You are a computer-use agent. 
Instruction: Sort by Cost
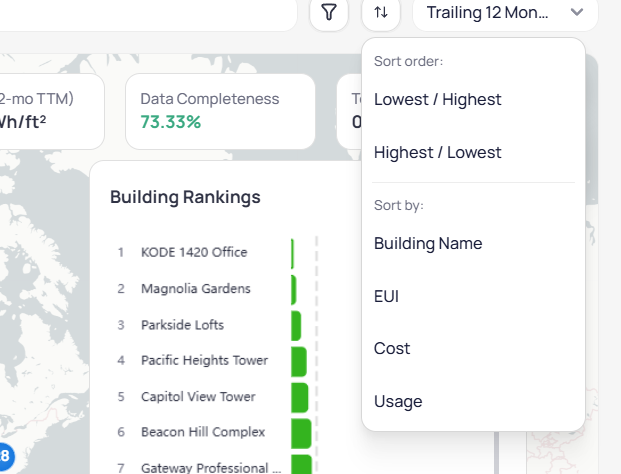(473, 348)
